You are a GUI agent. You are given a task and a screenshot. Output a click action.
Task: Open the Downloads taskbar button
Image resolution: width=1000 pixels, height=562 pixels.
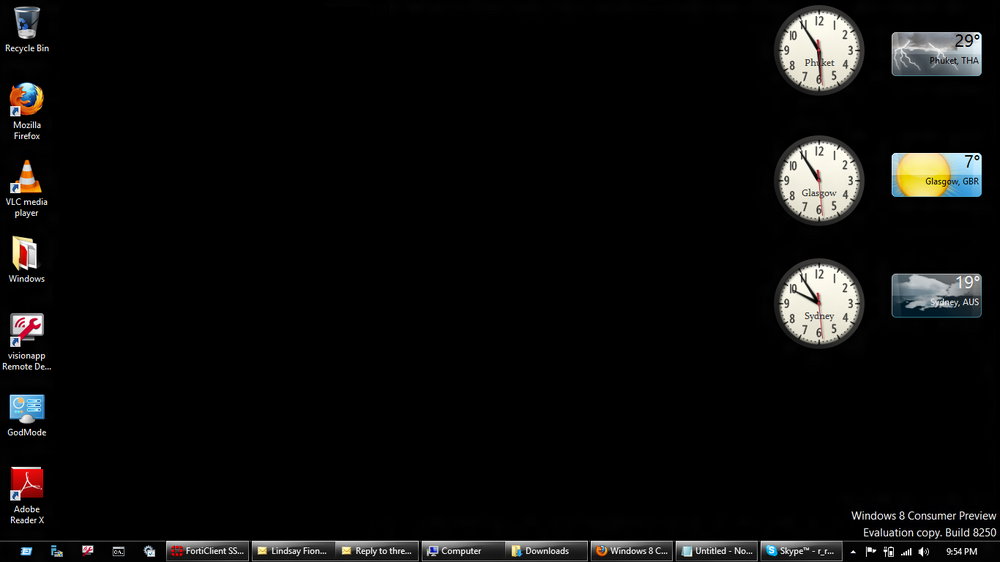point(546,551)
